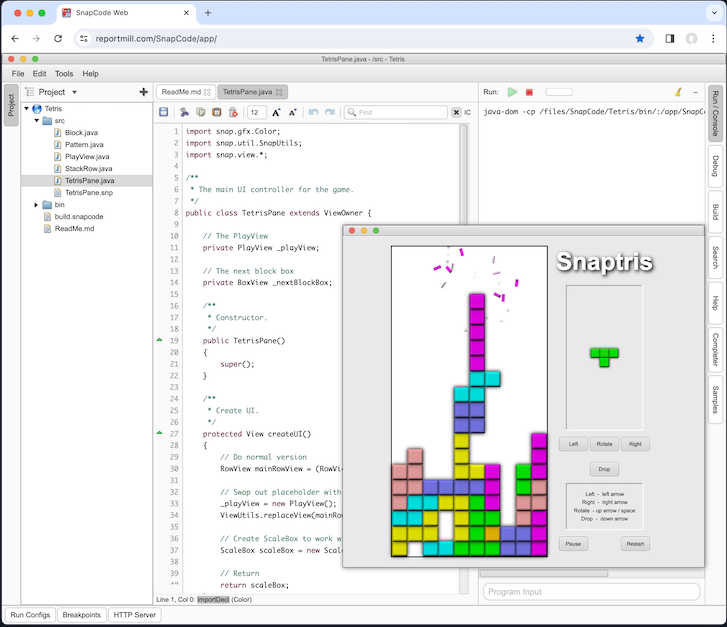Expand the bin folder
727x627 pixels.
tap(36, 205)
